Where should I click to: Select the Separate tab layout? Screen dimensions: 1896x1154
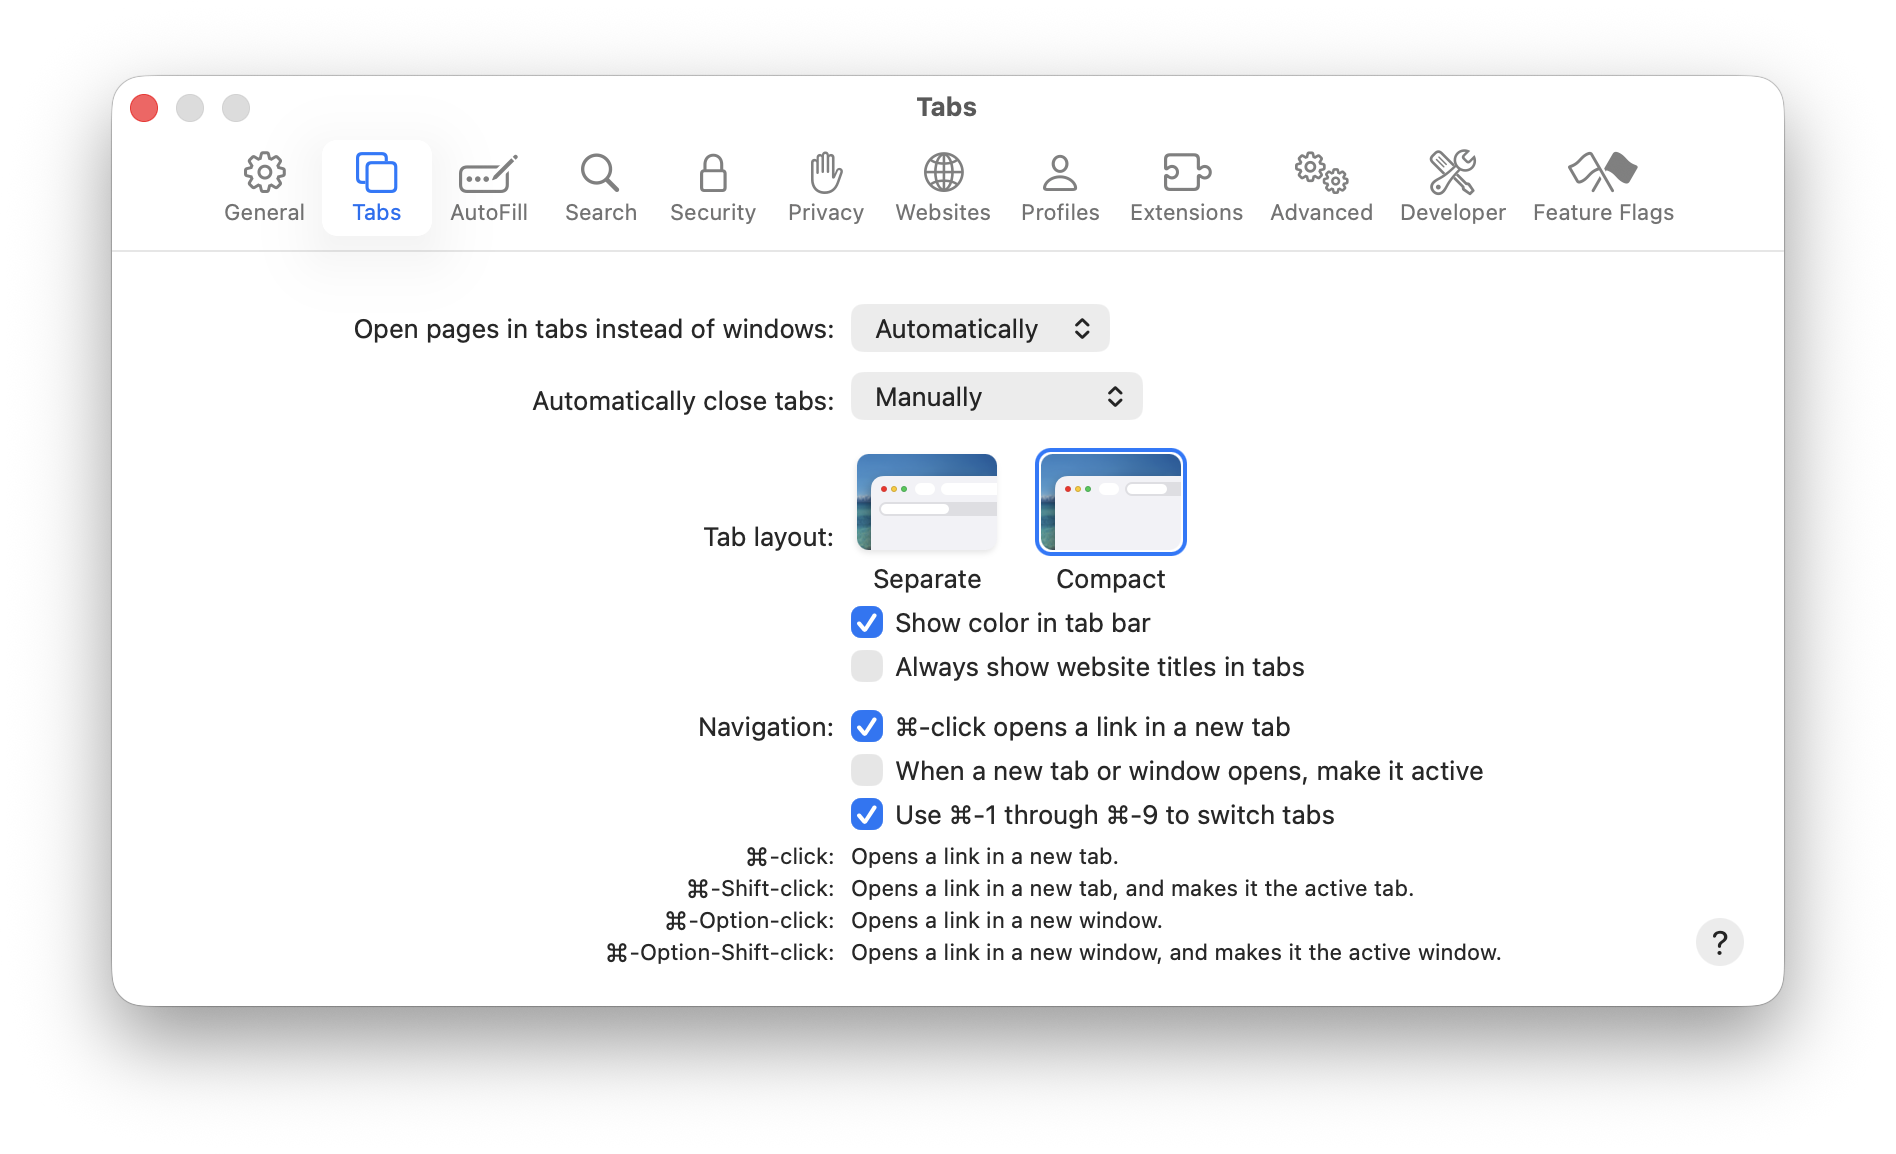pyautogui.click(x=926, y=502)
